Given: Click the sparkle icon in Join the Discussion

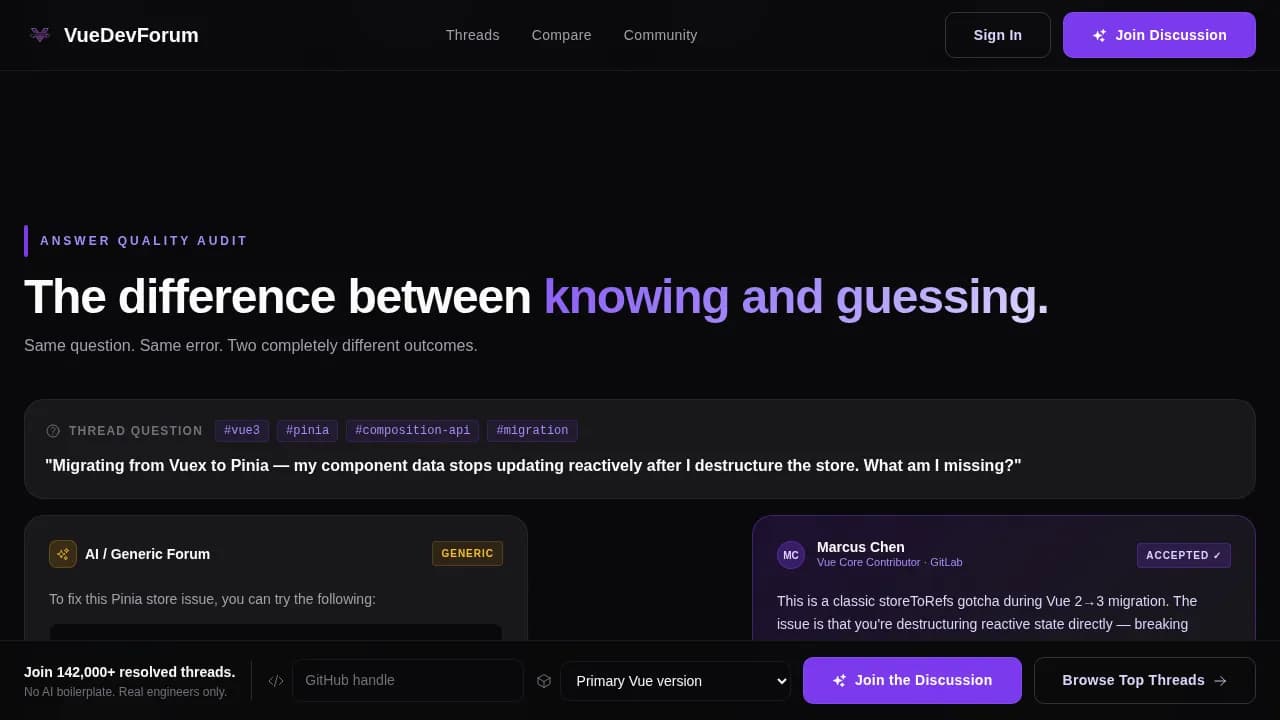Looking at the screenshot, I should (x=839, y=681).
